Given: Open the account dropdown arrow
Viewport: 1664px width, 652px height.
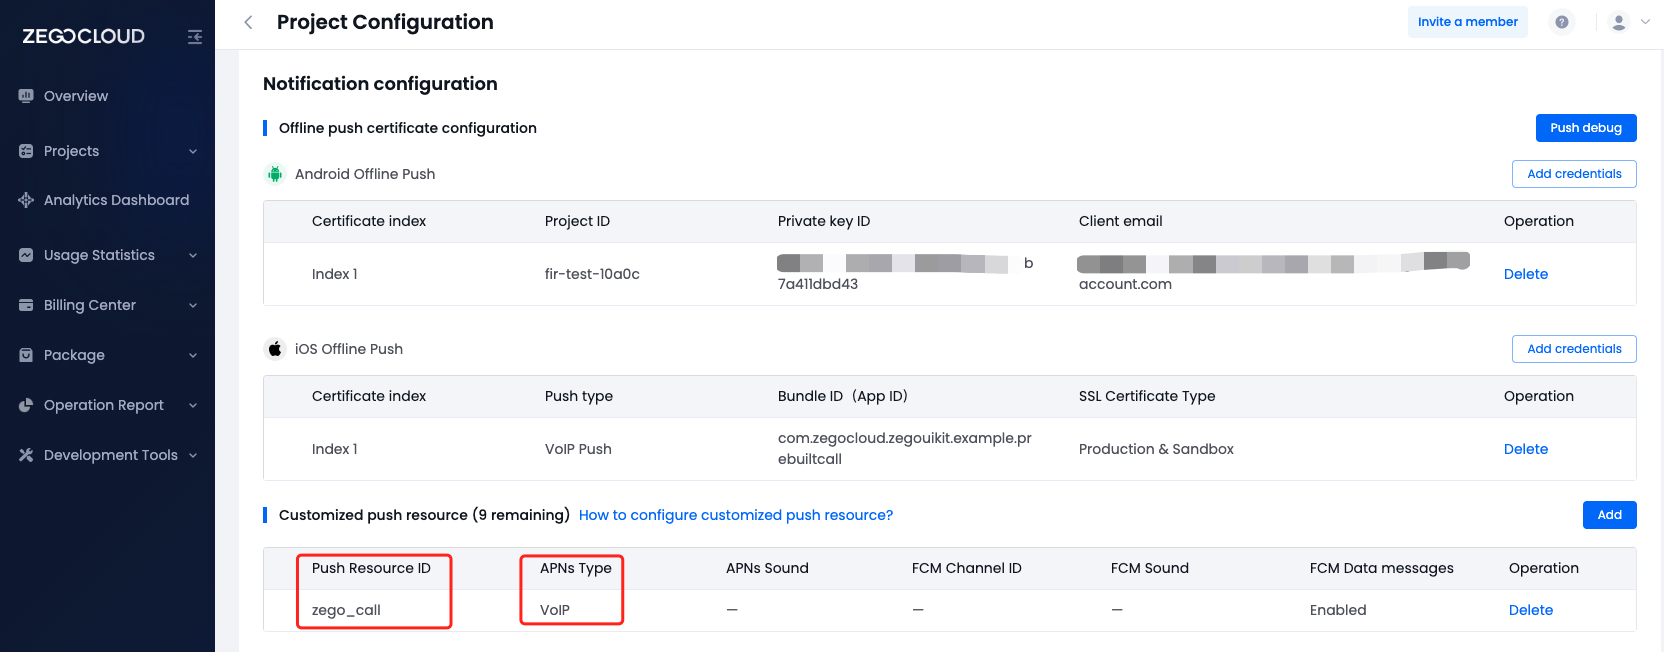Looking at the screenshot, I should coord(1645,22).
